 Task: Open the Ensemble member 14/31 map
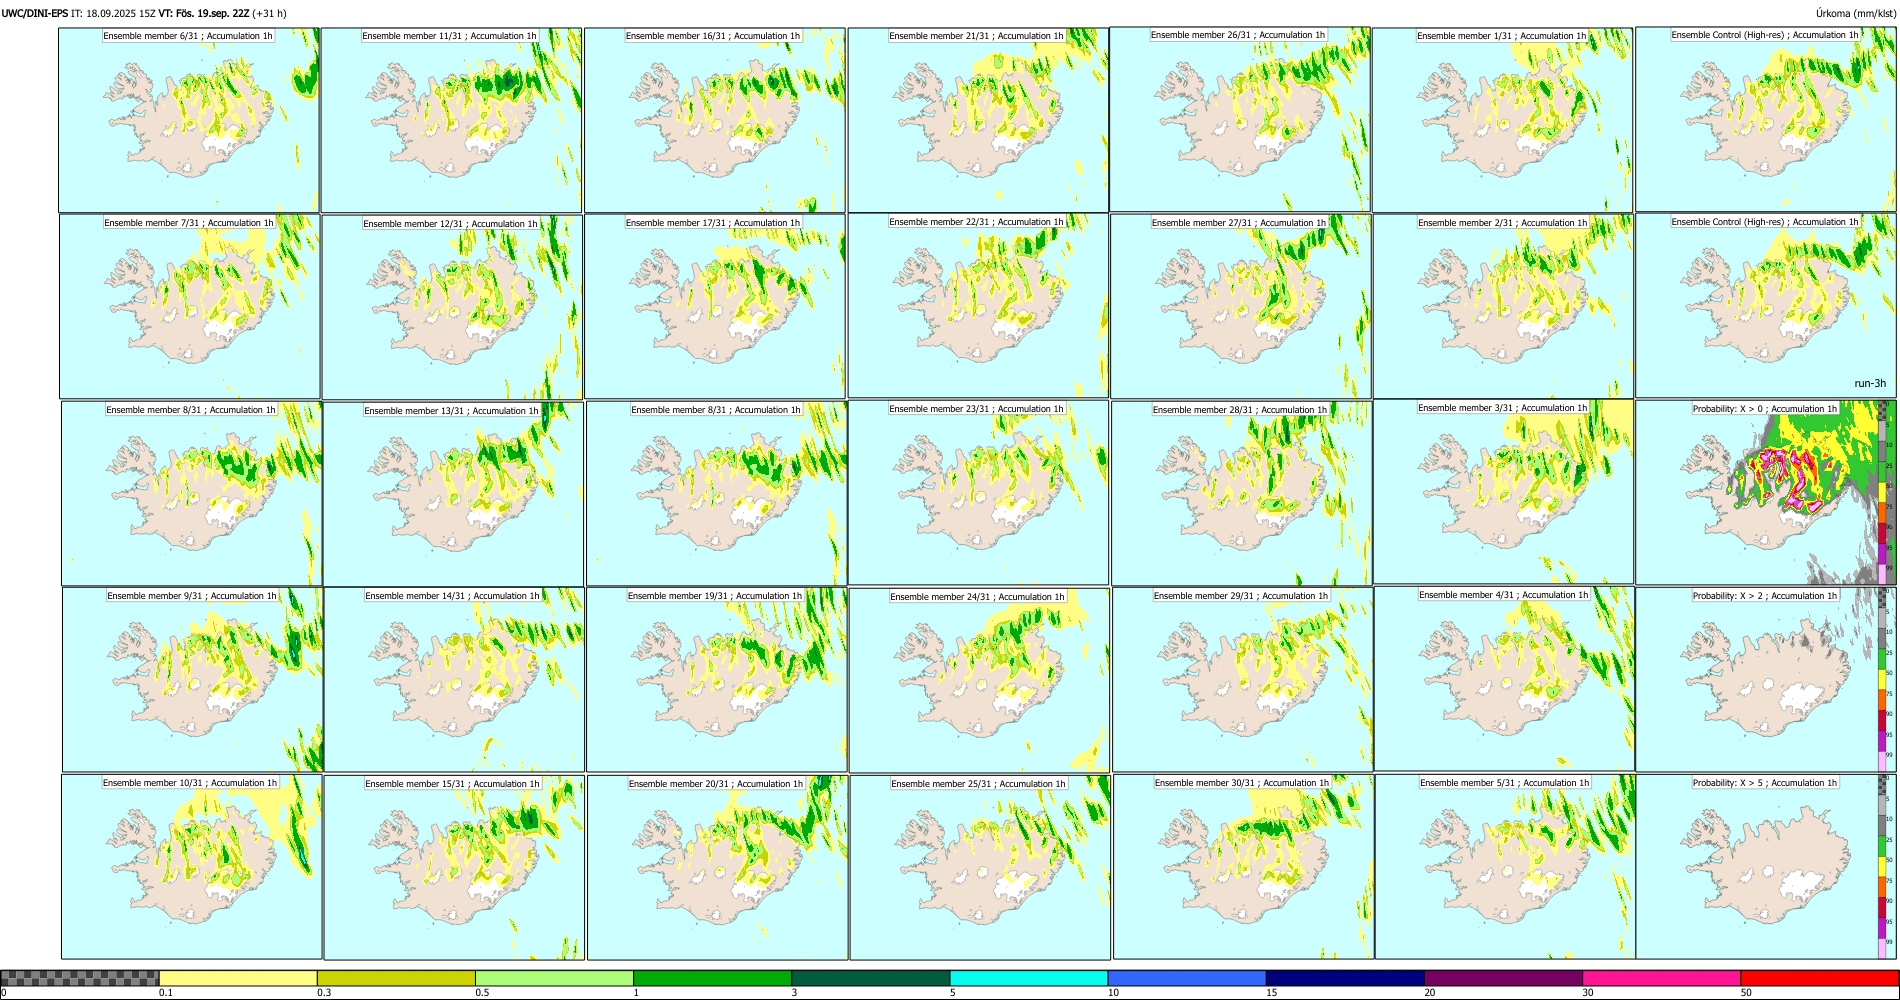pyautogui.click(x=454, y=679)
